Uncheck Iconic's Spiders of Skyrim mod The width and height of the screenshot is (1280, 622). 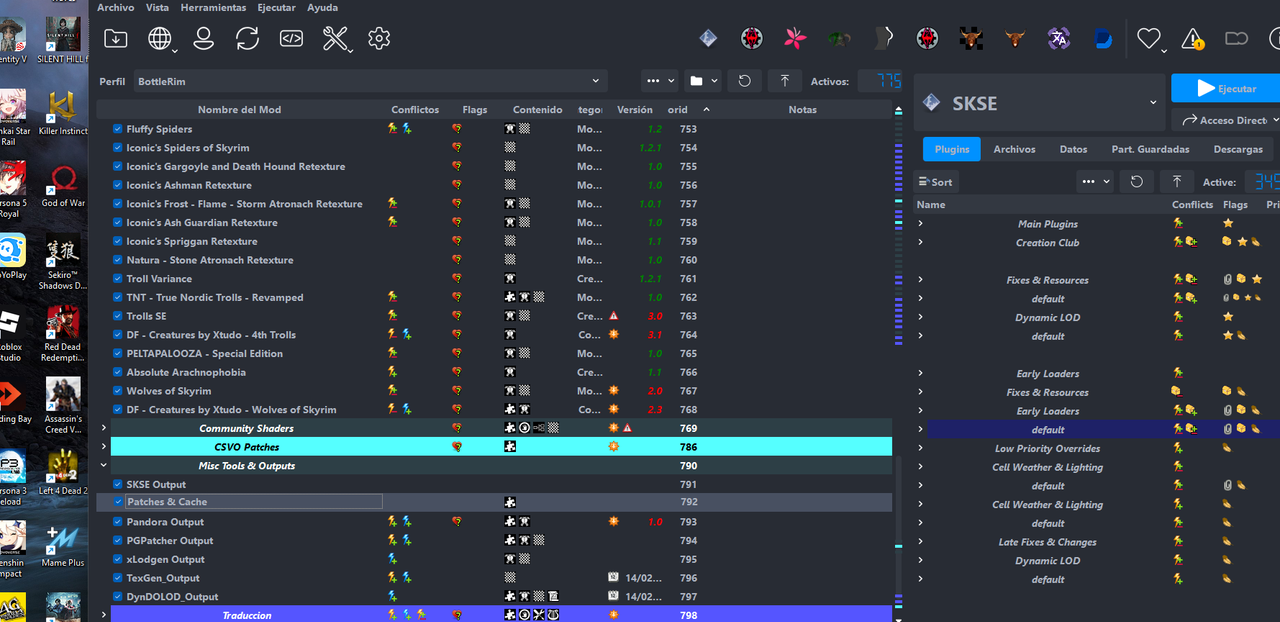pyautogui.click(x=118, y=148)
